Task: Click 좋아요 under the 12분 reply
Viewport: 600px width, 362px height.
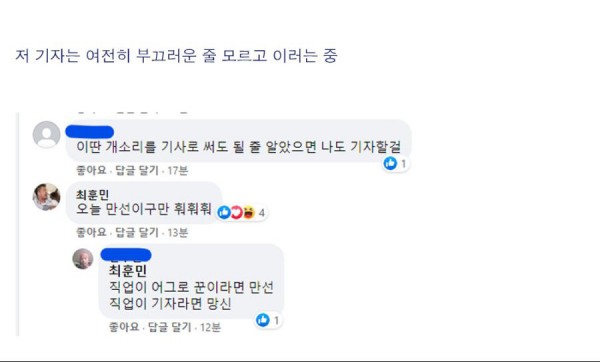Action: point(124,327)
